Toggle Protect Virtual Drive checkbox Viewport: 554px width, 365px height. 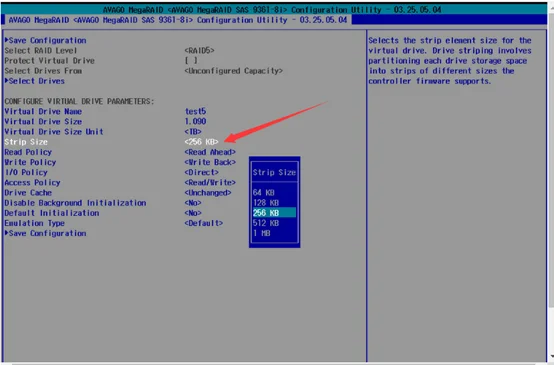click(x=191, y=60)
